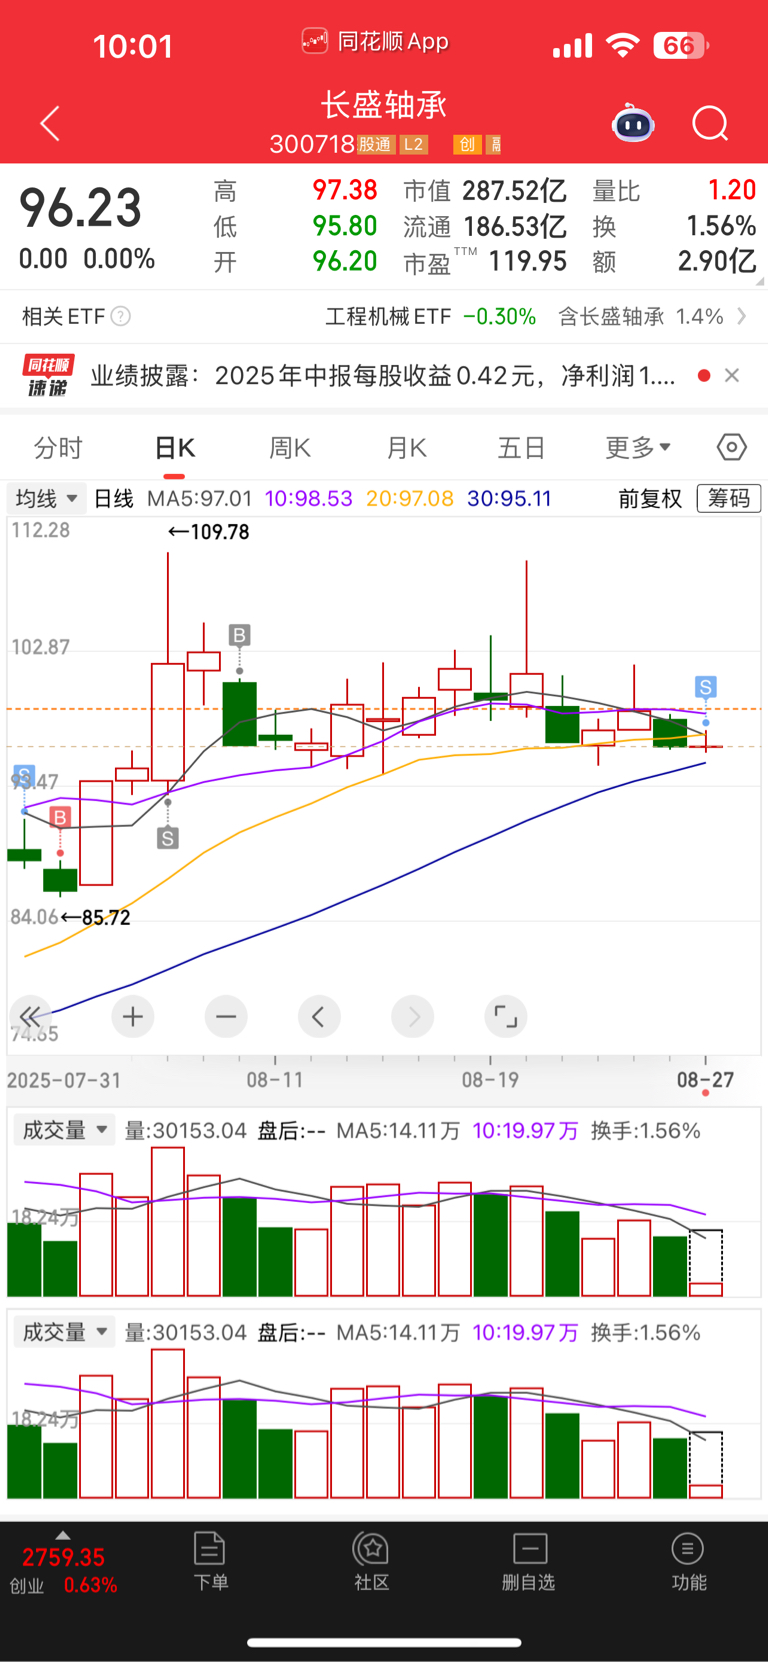Tap the red B marker near 85.72

(x=60, y=818)
